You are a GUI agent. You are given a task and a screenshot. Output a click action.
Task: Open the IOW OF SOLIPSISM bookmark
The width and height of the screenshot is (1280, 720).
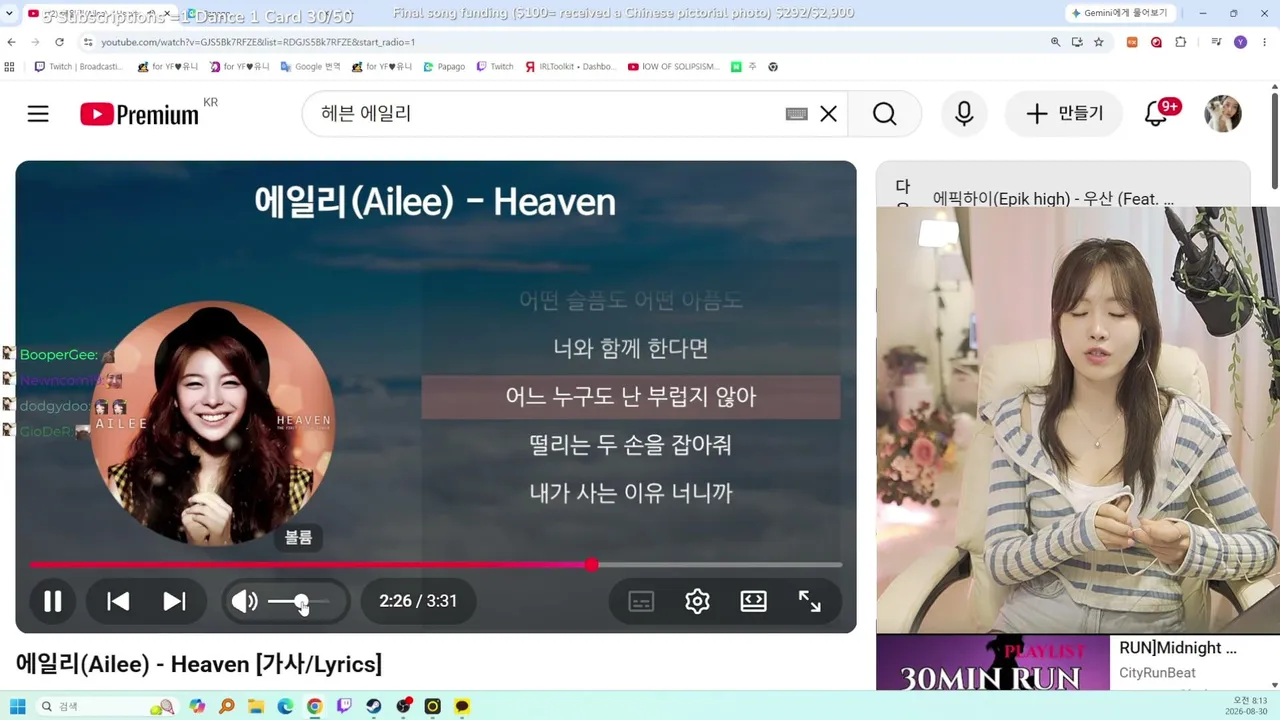pos(673,67)
